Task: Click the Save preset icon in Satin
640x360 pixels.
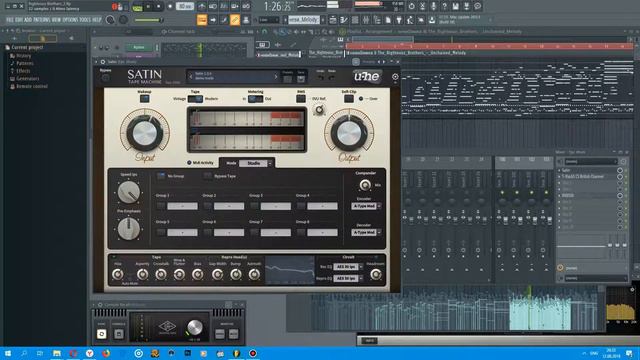Action: pyautogui.click(x=301, y=79)
